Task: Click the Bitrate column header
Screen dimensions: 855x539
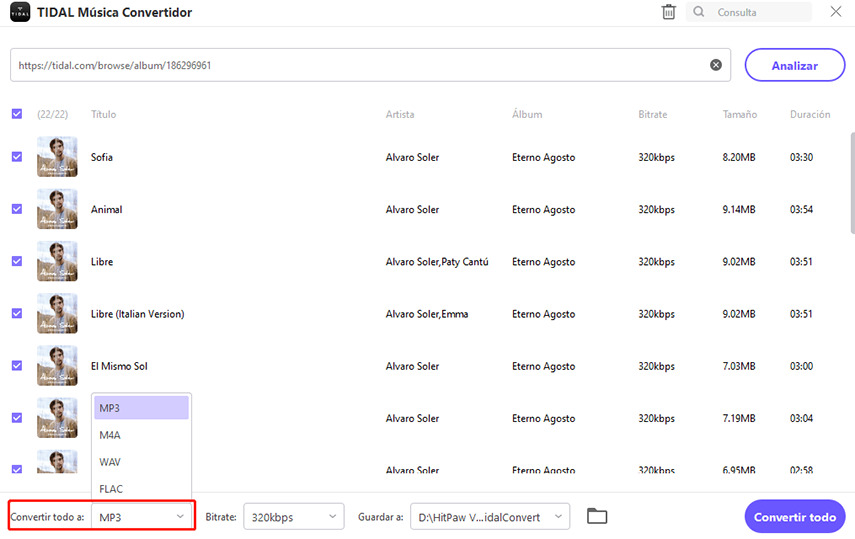Action: pyautogui.click(x=653, y=114)
